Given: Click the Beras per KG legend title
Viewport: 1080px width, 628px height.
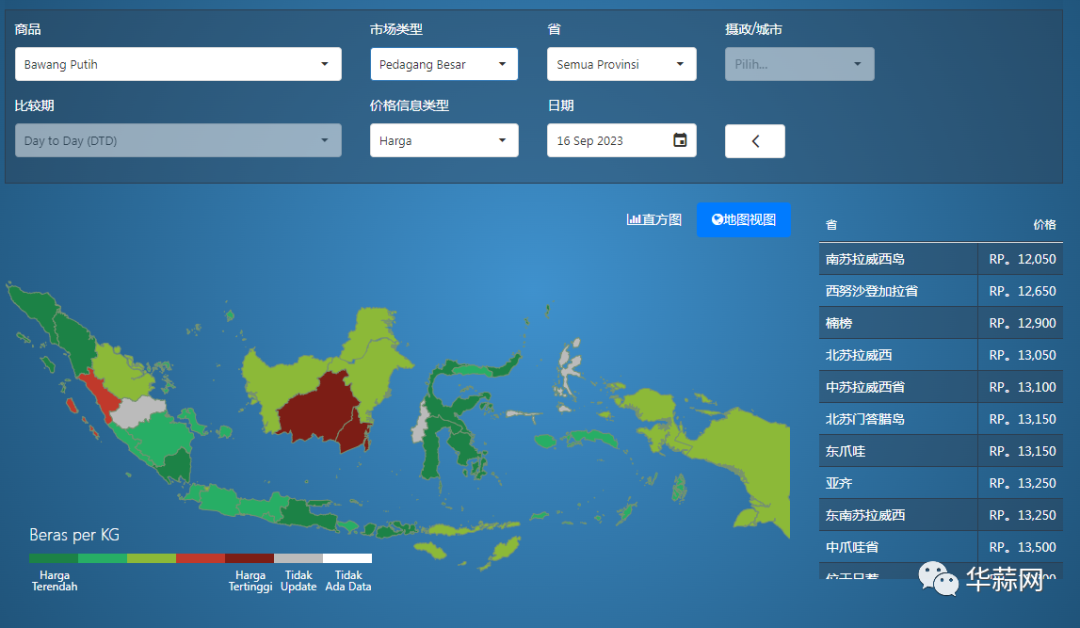Looking at the screenshot, I should (74, 535).
